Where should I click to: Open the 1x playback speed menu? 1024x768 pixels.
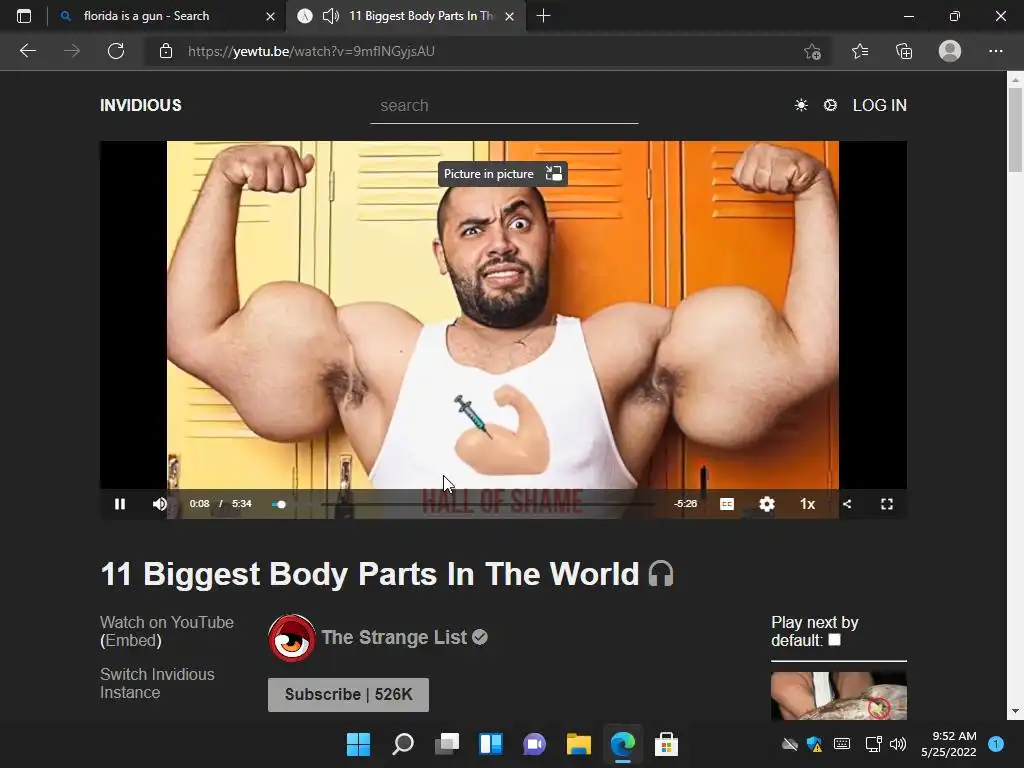[x=807, y=504]
